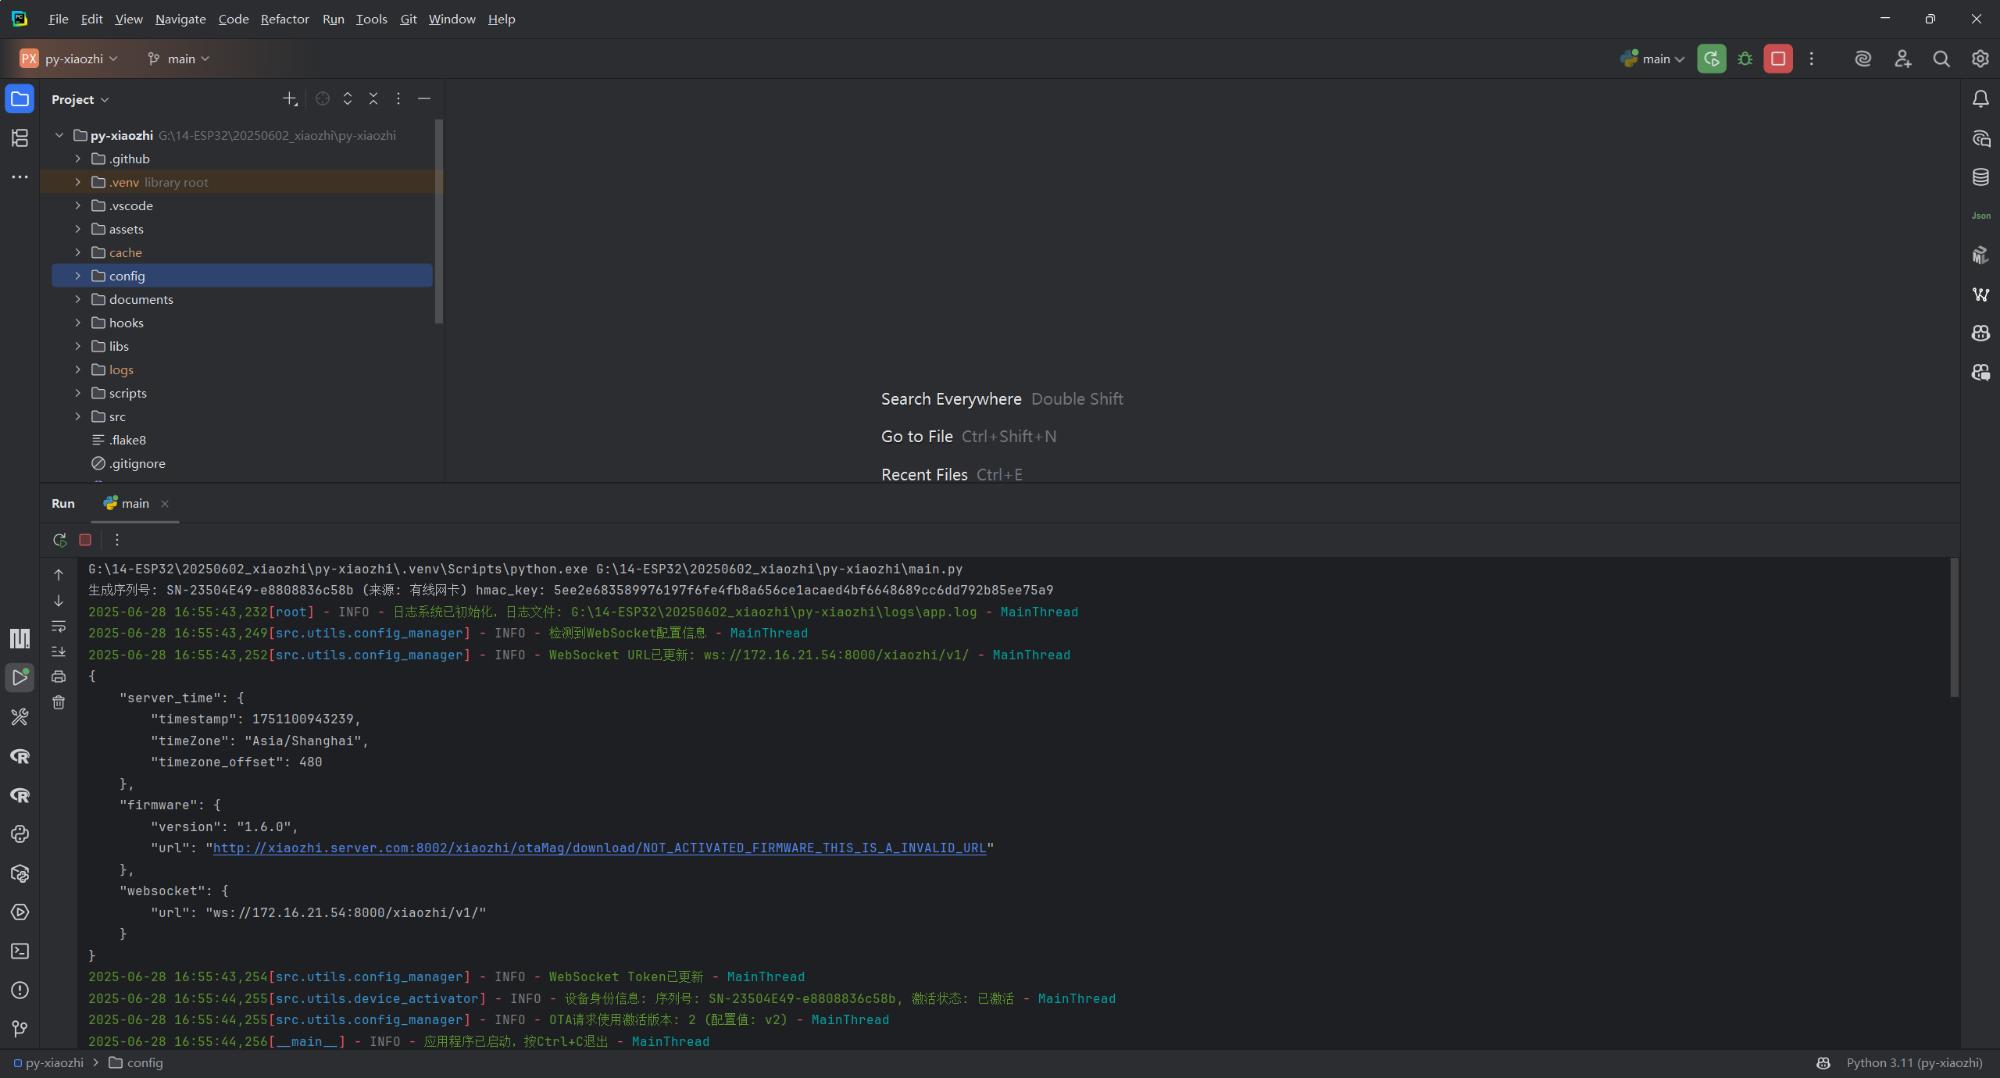This screenshot has width=2000, height=1078.
Task: Stop the running main process in top toolbar
Action: click(1778, 59)
